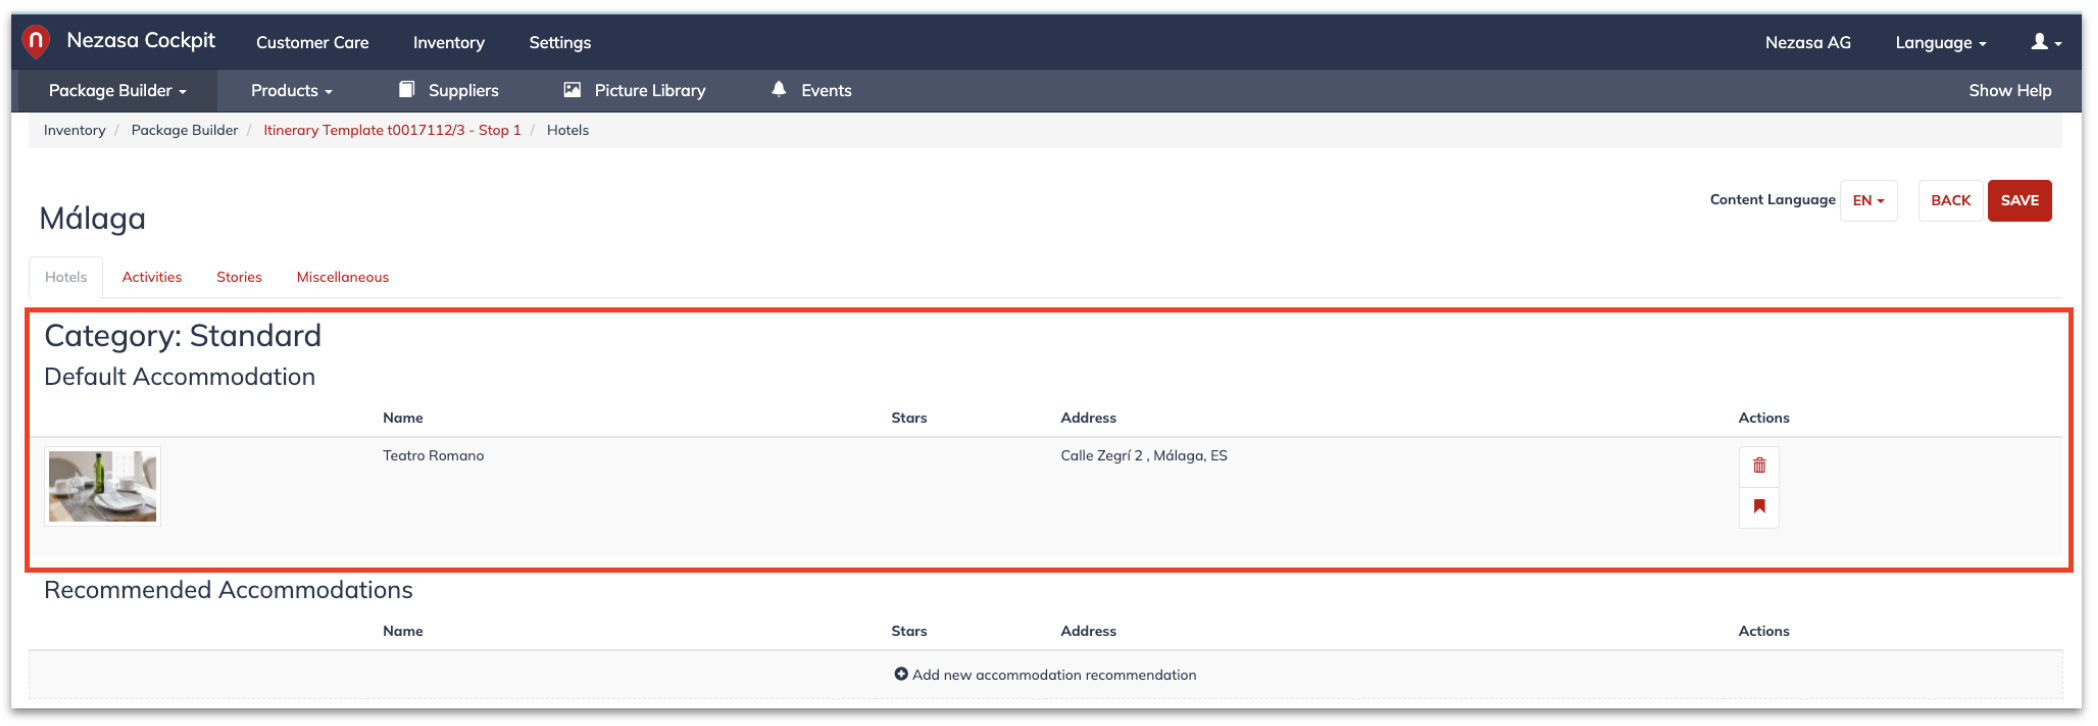Switch to the Stories tab
This screenshot has width=2098, height=726.
pyautogui.click(x=240, y=278)
